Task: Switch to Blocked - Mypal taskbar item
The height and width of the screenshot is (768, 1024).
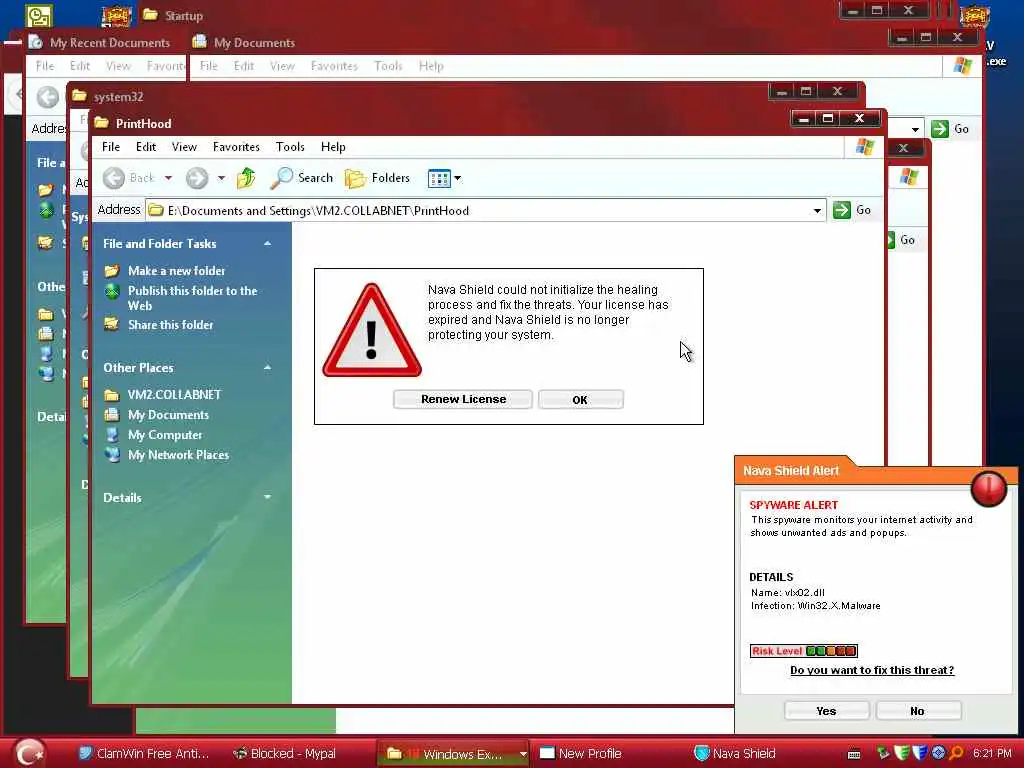Action: click(x=285, y=753)
